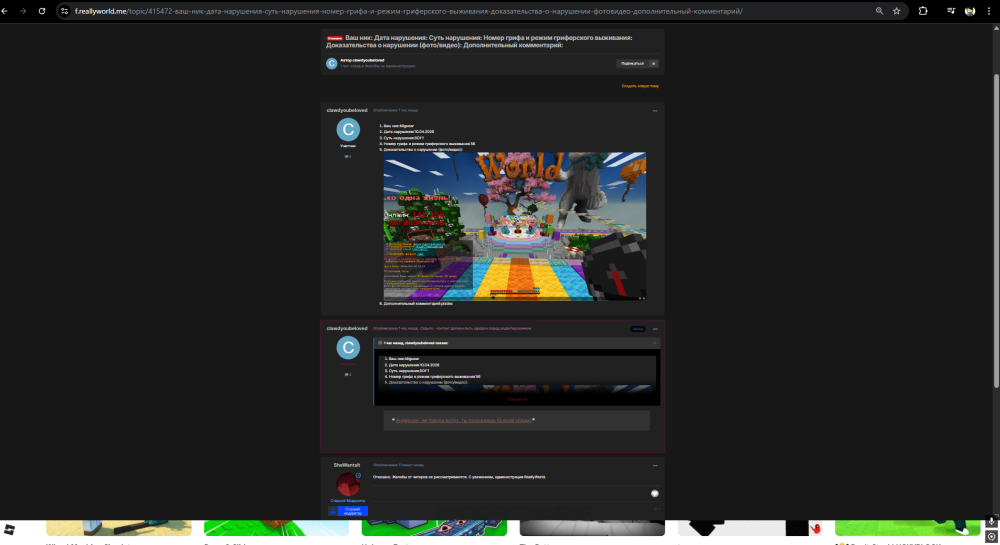Create a new topic via orange link
Image resolution: width=1000 pixels, height=545 pixels.
point(640,85)
